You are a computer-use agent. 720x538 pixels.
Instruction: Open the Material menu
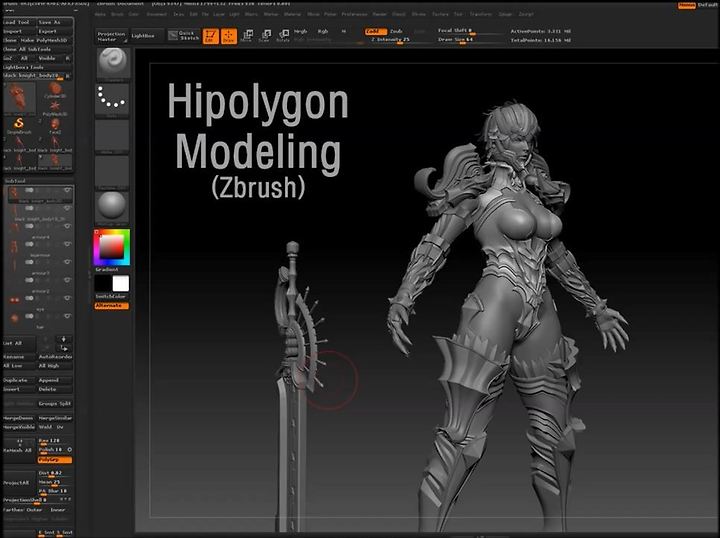pos(292,14)
